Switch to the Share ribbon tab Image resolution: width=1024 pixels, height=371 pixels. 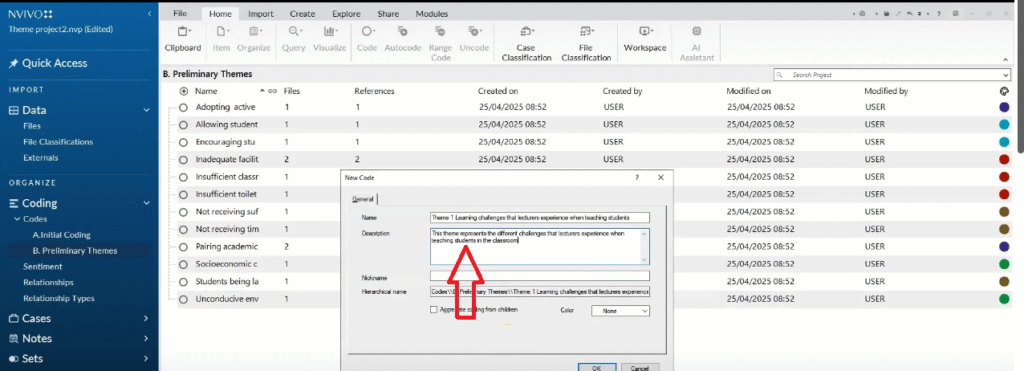[388, 14]
